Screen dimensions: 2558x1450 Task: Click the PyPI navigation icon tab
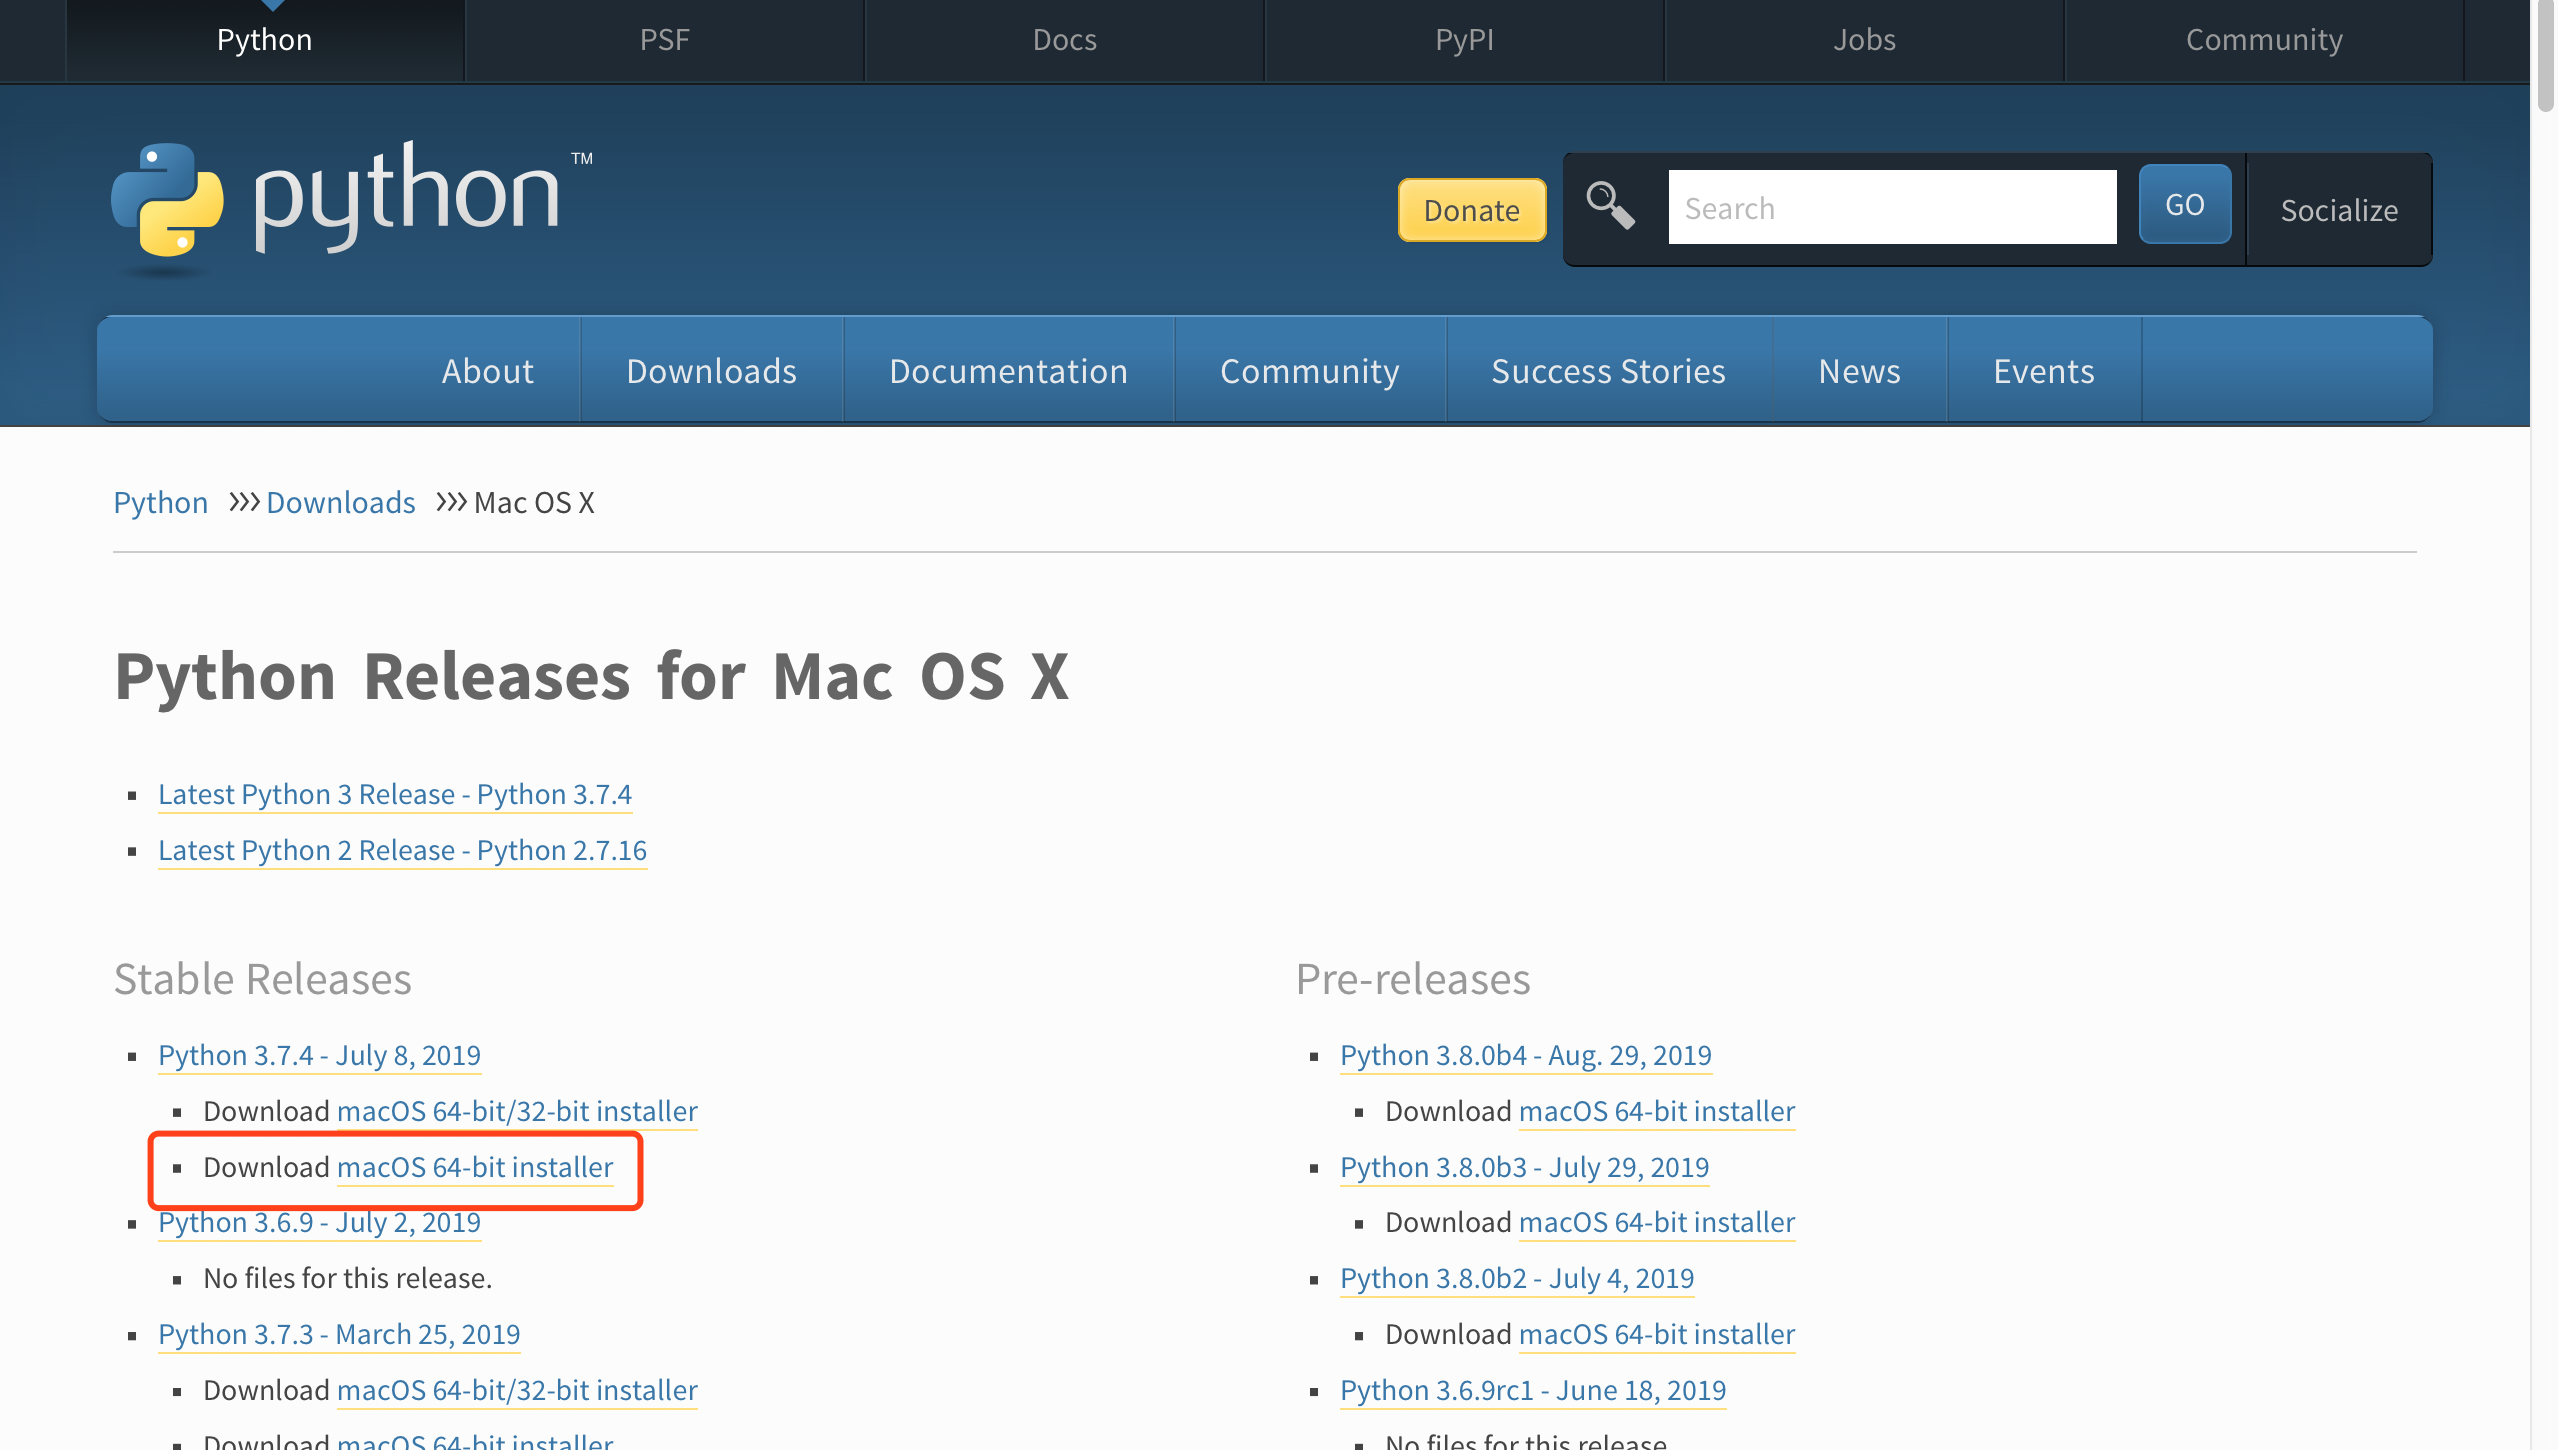1465,39
